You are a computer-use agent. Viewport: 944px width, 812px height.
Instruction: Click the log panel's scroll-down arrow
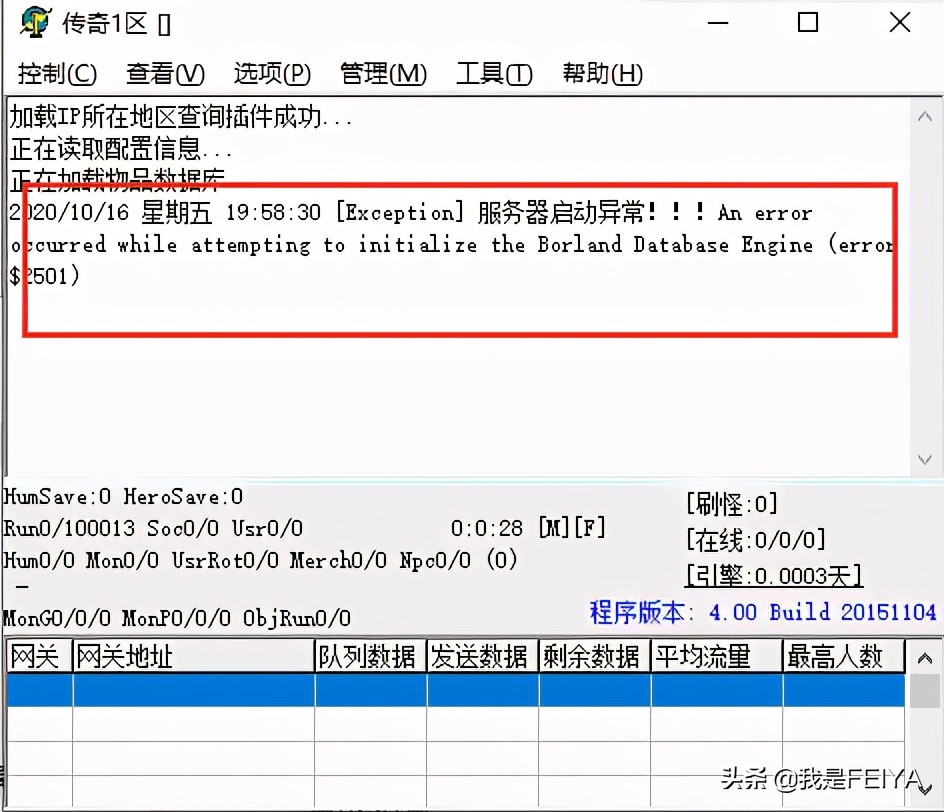click(x=924, y=460)
